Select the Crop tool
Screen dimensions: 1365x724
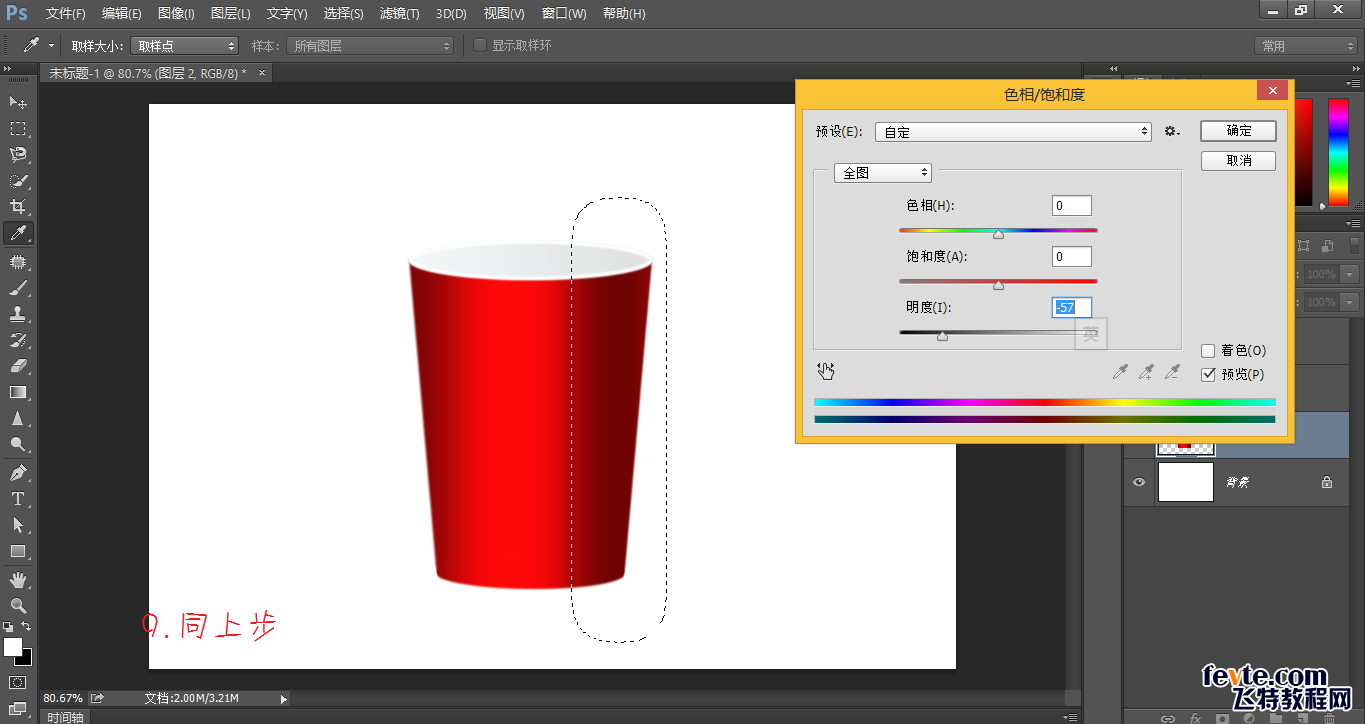click(18, 207)
